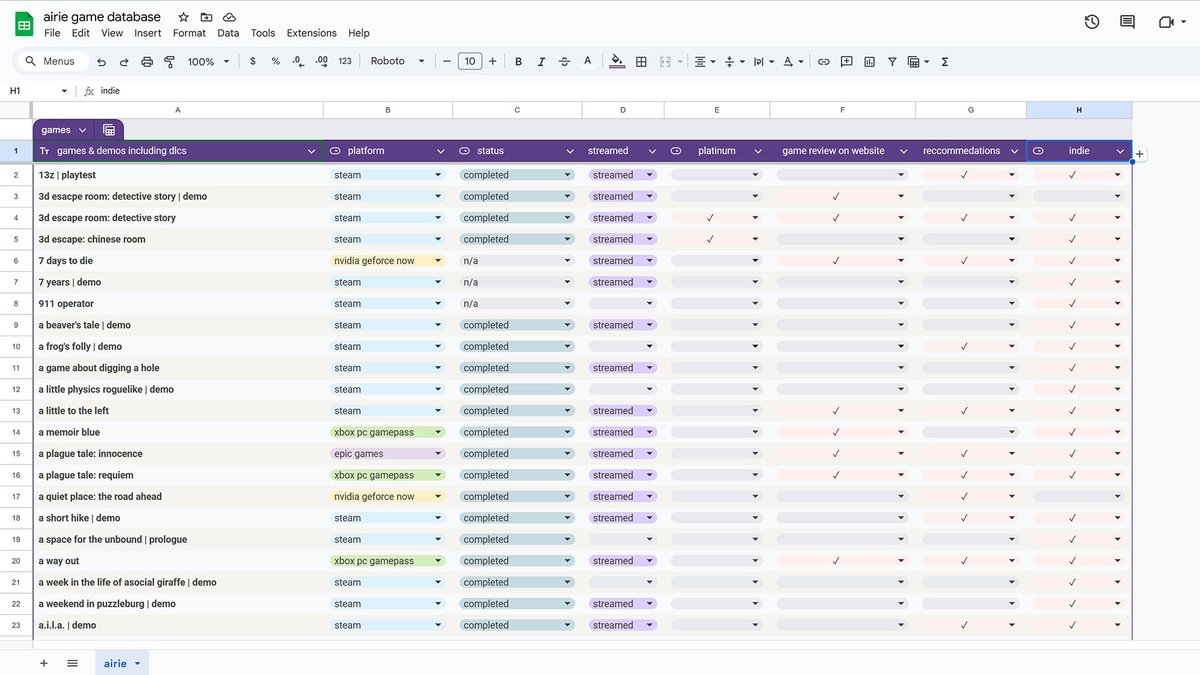
Task: Open the more number formats 123 button
Action: coord(345,62)
